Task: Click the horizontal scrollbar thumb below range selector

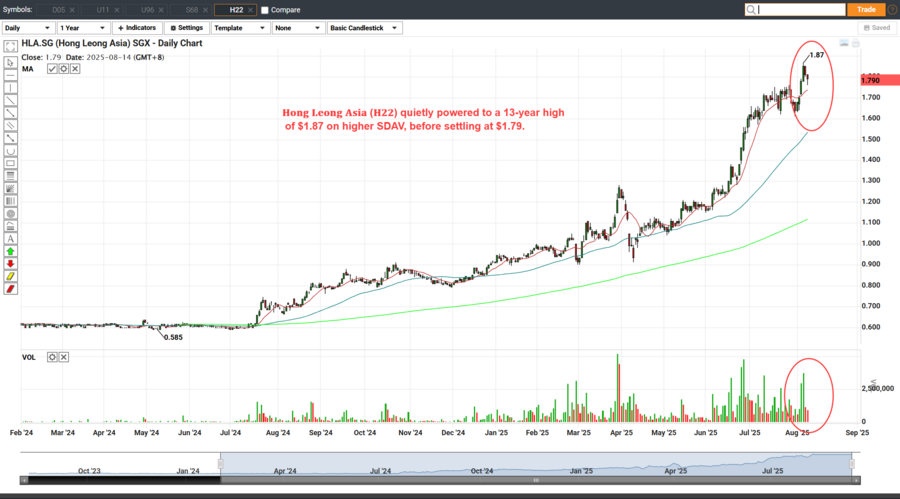Action: click(536, 480)
